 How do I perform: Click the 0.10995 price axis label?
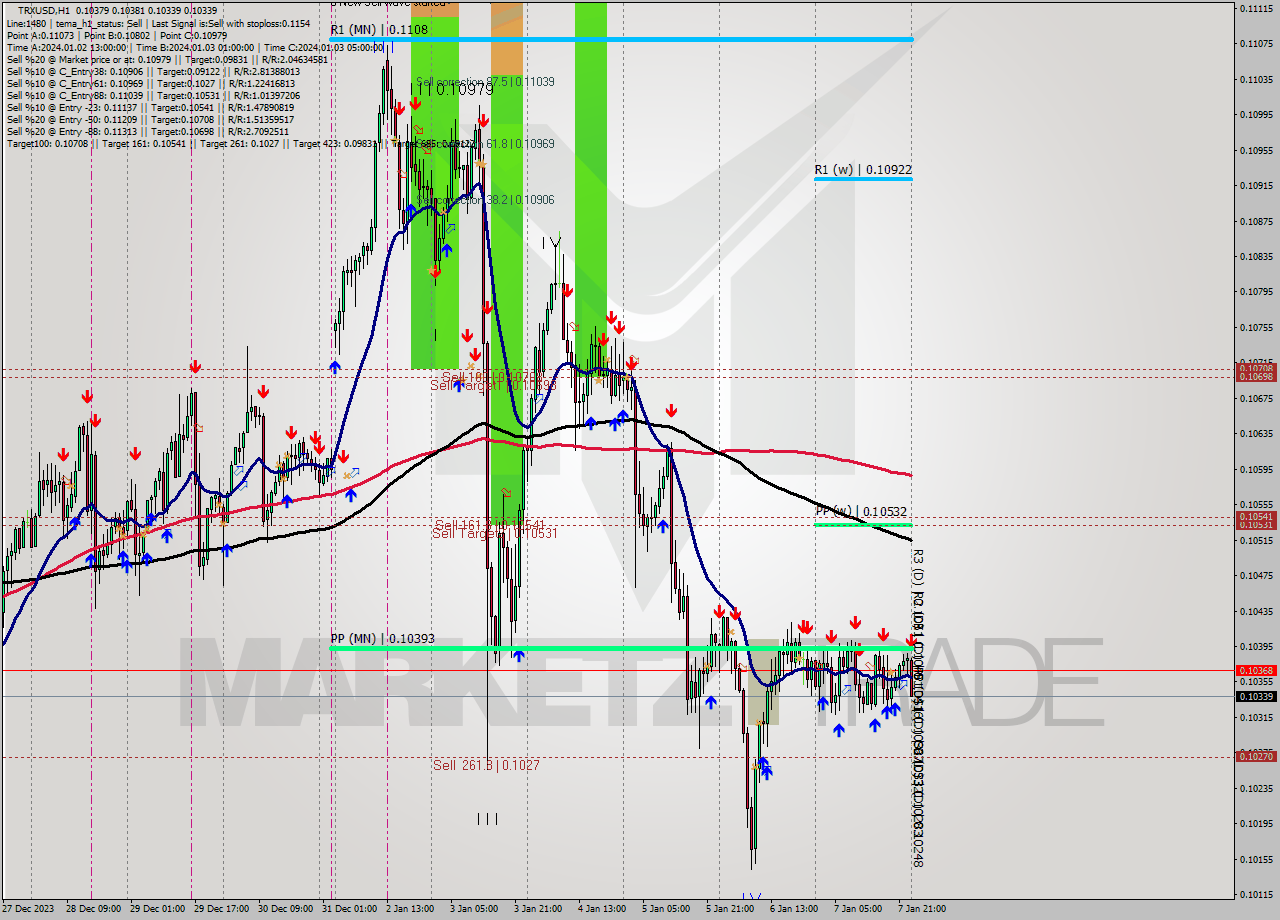point(1255,114)
